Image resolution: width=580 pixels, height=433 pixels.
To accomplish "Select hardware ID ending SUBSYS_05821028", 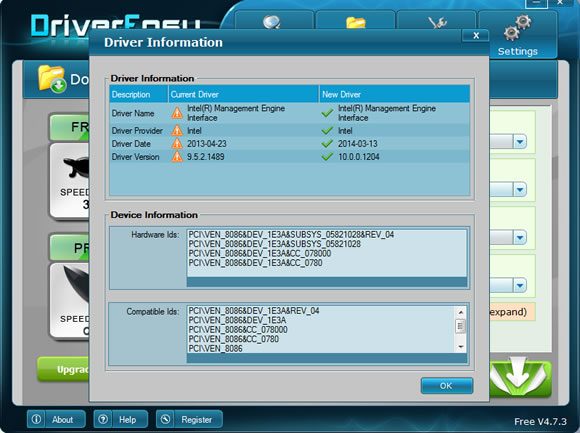I will point(274,244).
